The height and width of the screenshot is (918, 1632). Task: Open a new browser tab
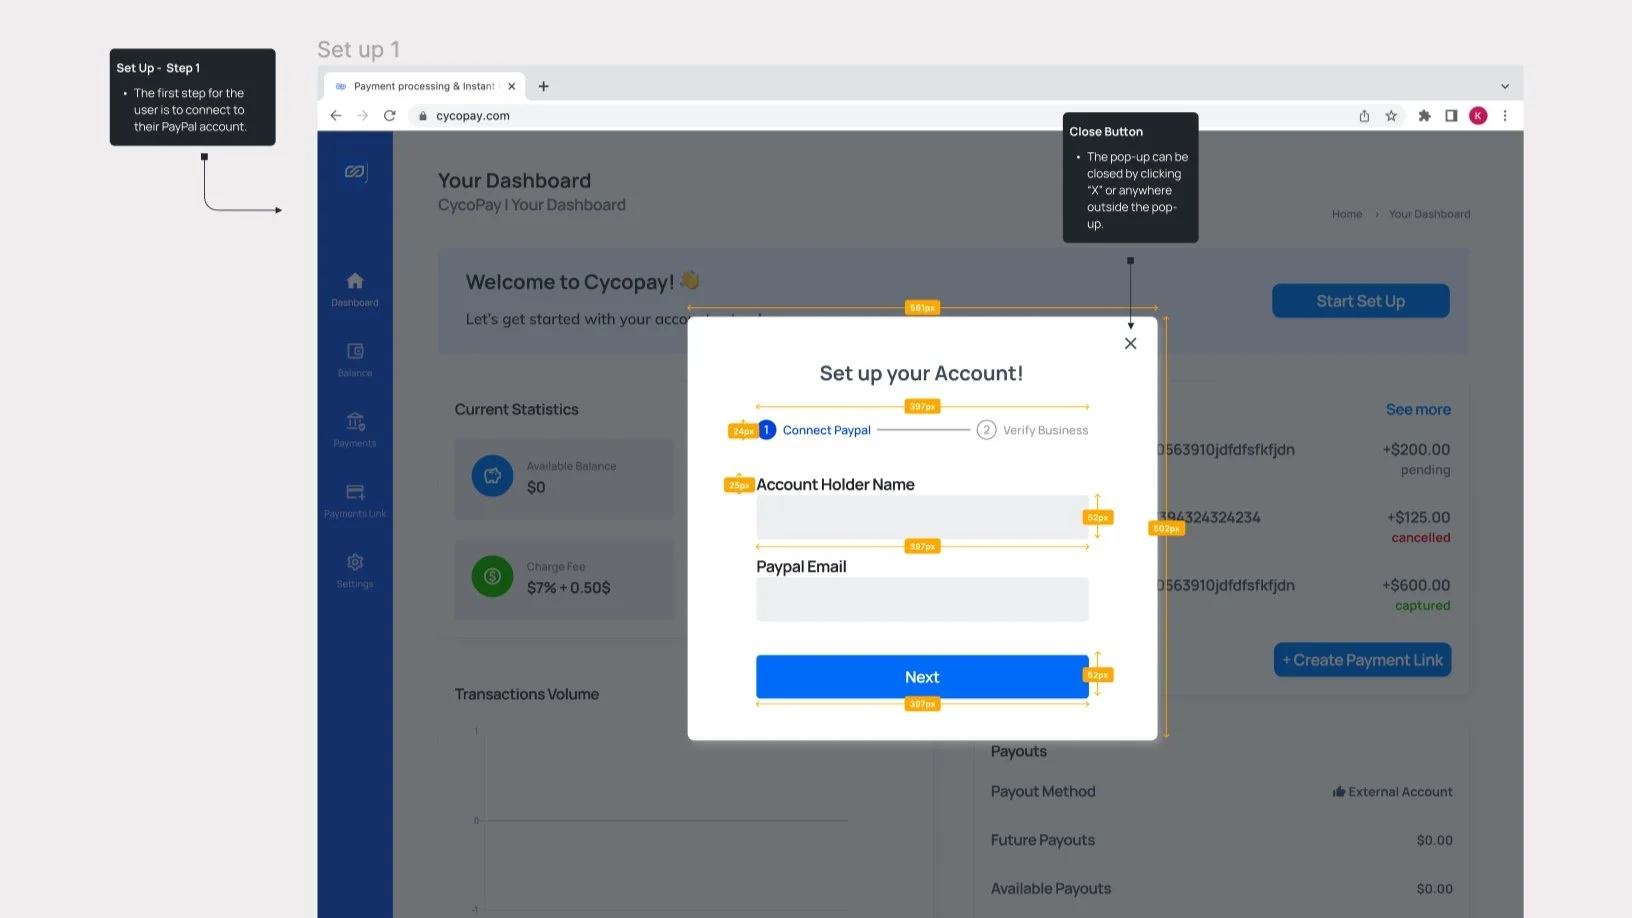click(544, 86)
